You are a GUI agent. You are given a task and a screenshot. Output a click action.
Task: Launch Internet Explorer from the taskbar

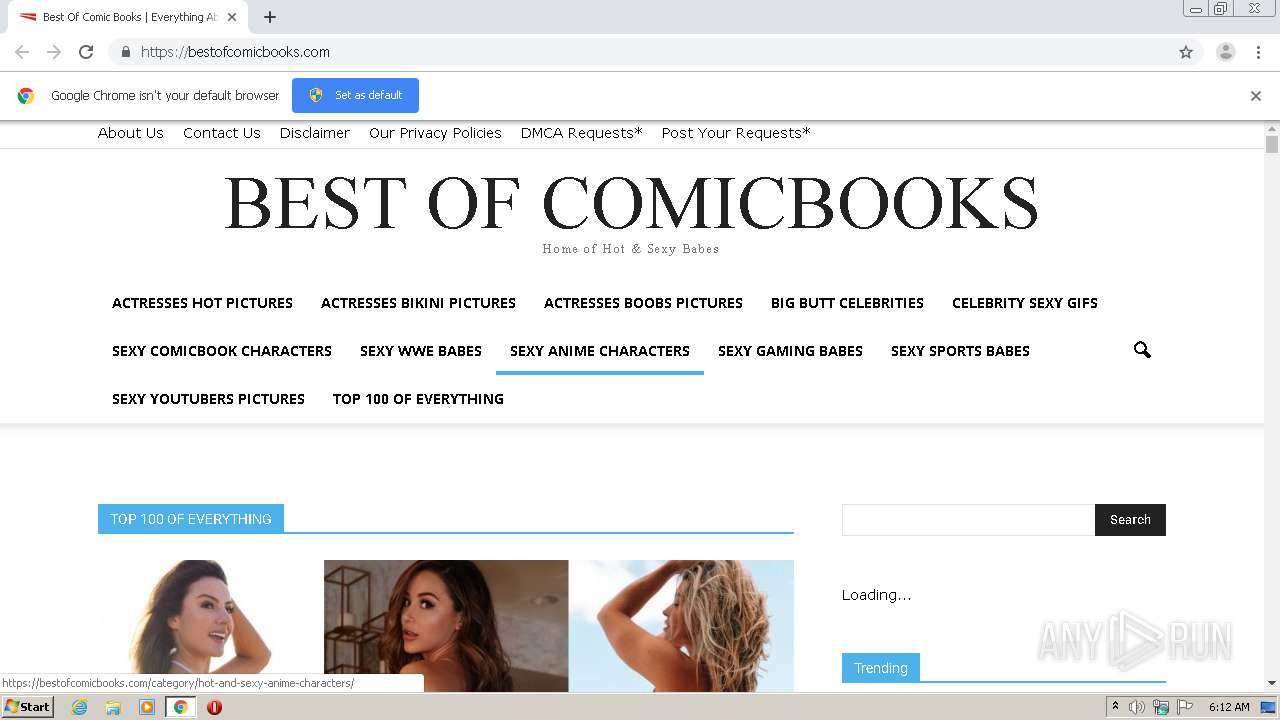point(79,707)
